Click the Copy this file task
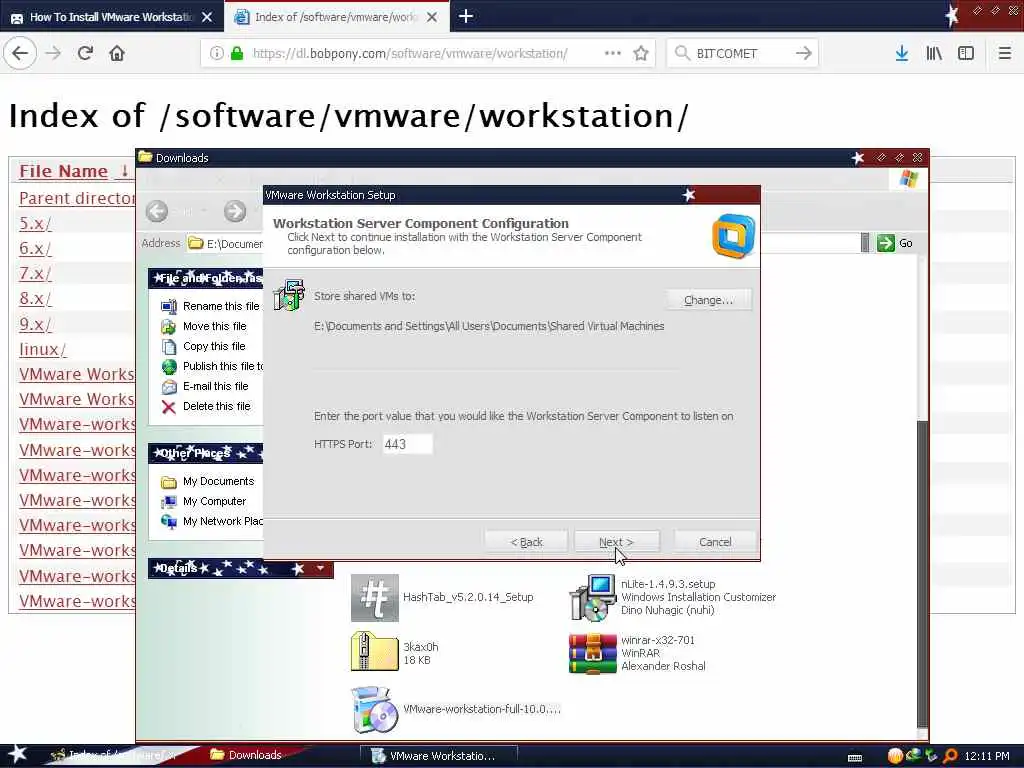1024x768 pixels. coord(214,346)
